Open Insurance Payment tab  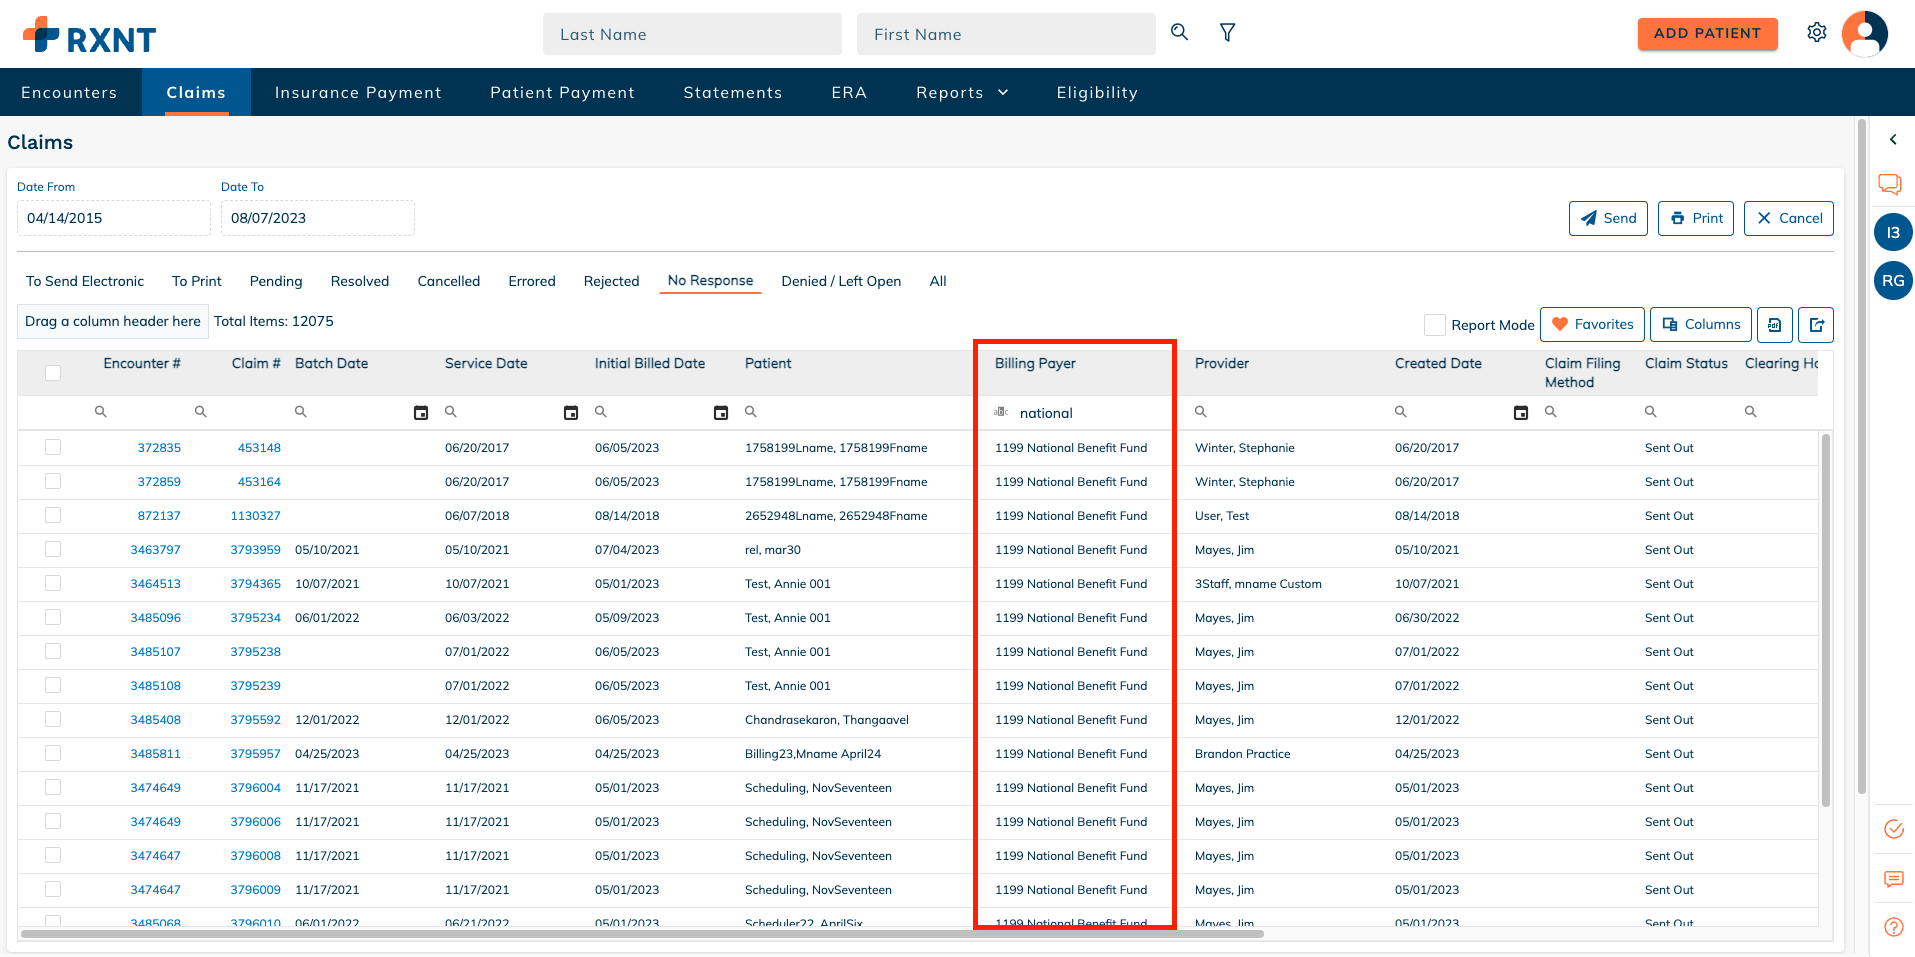point(358,92)
